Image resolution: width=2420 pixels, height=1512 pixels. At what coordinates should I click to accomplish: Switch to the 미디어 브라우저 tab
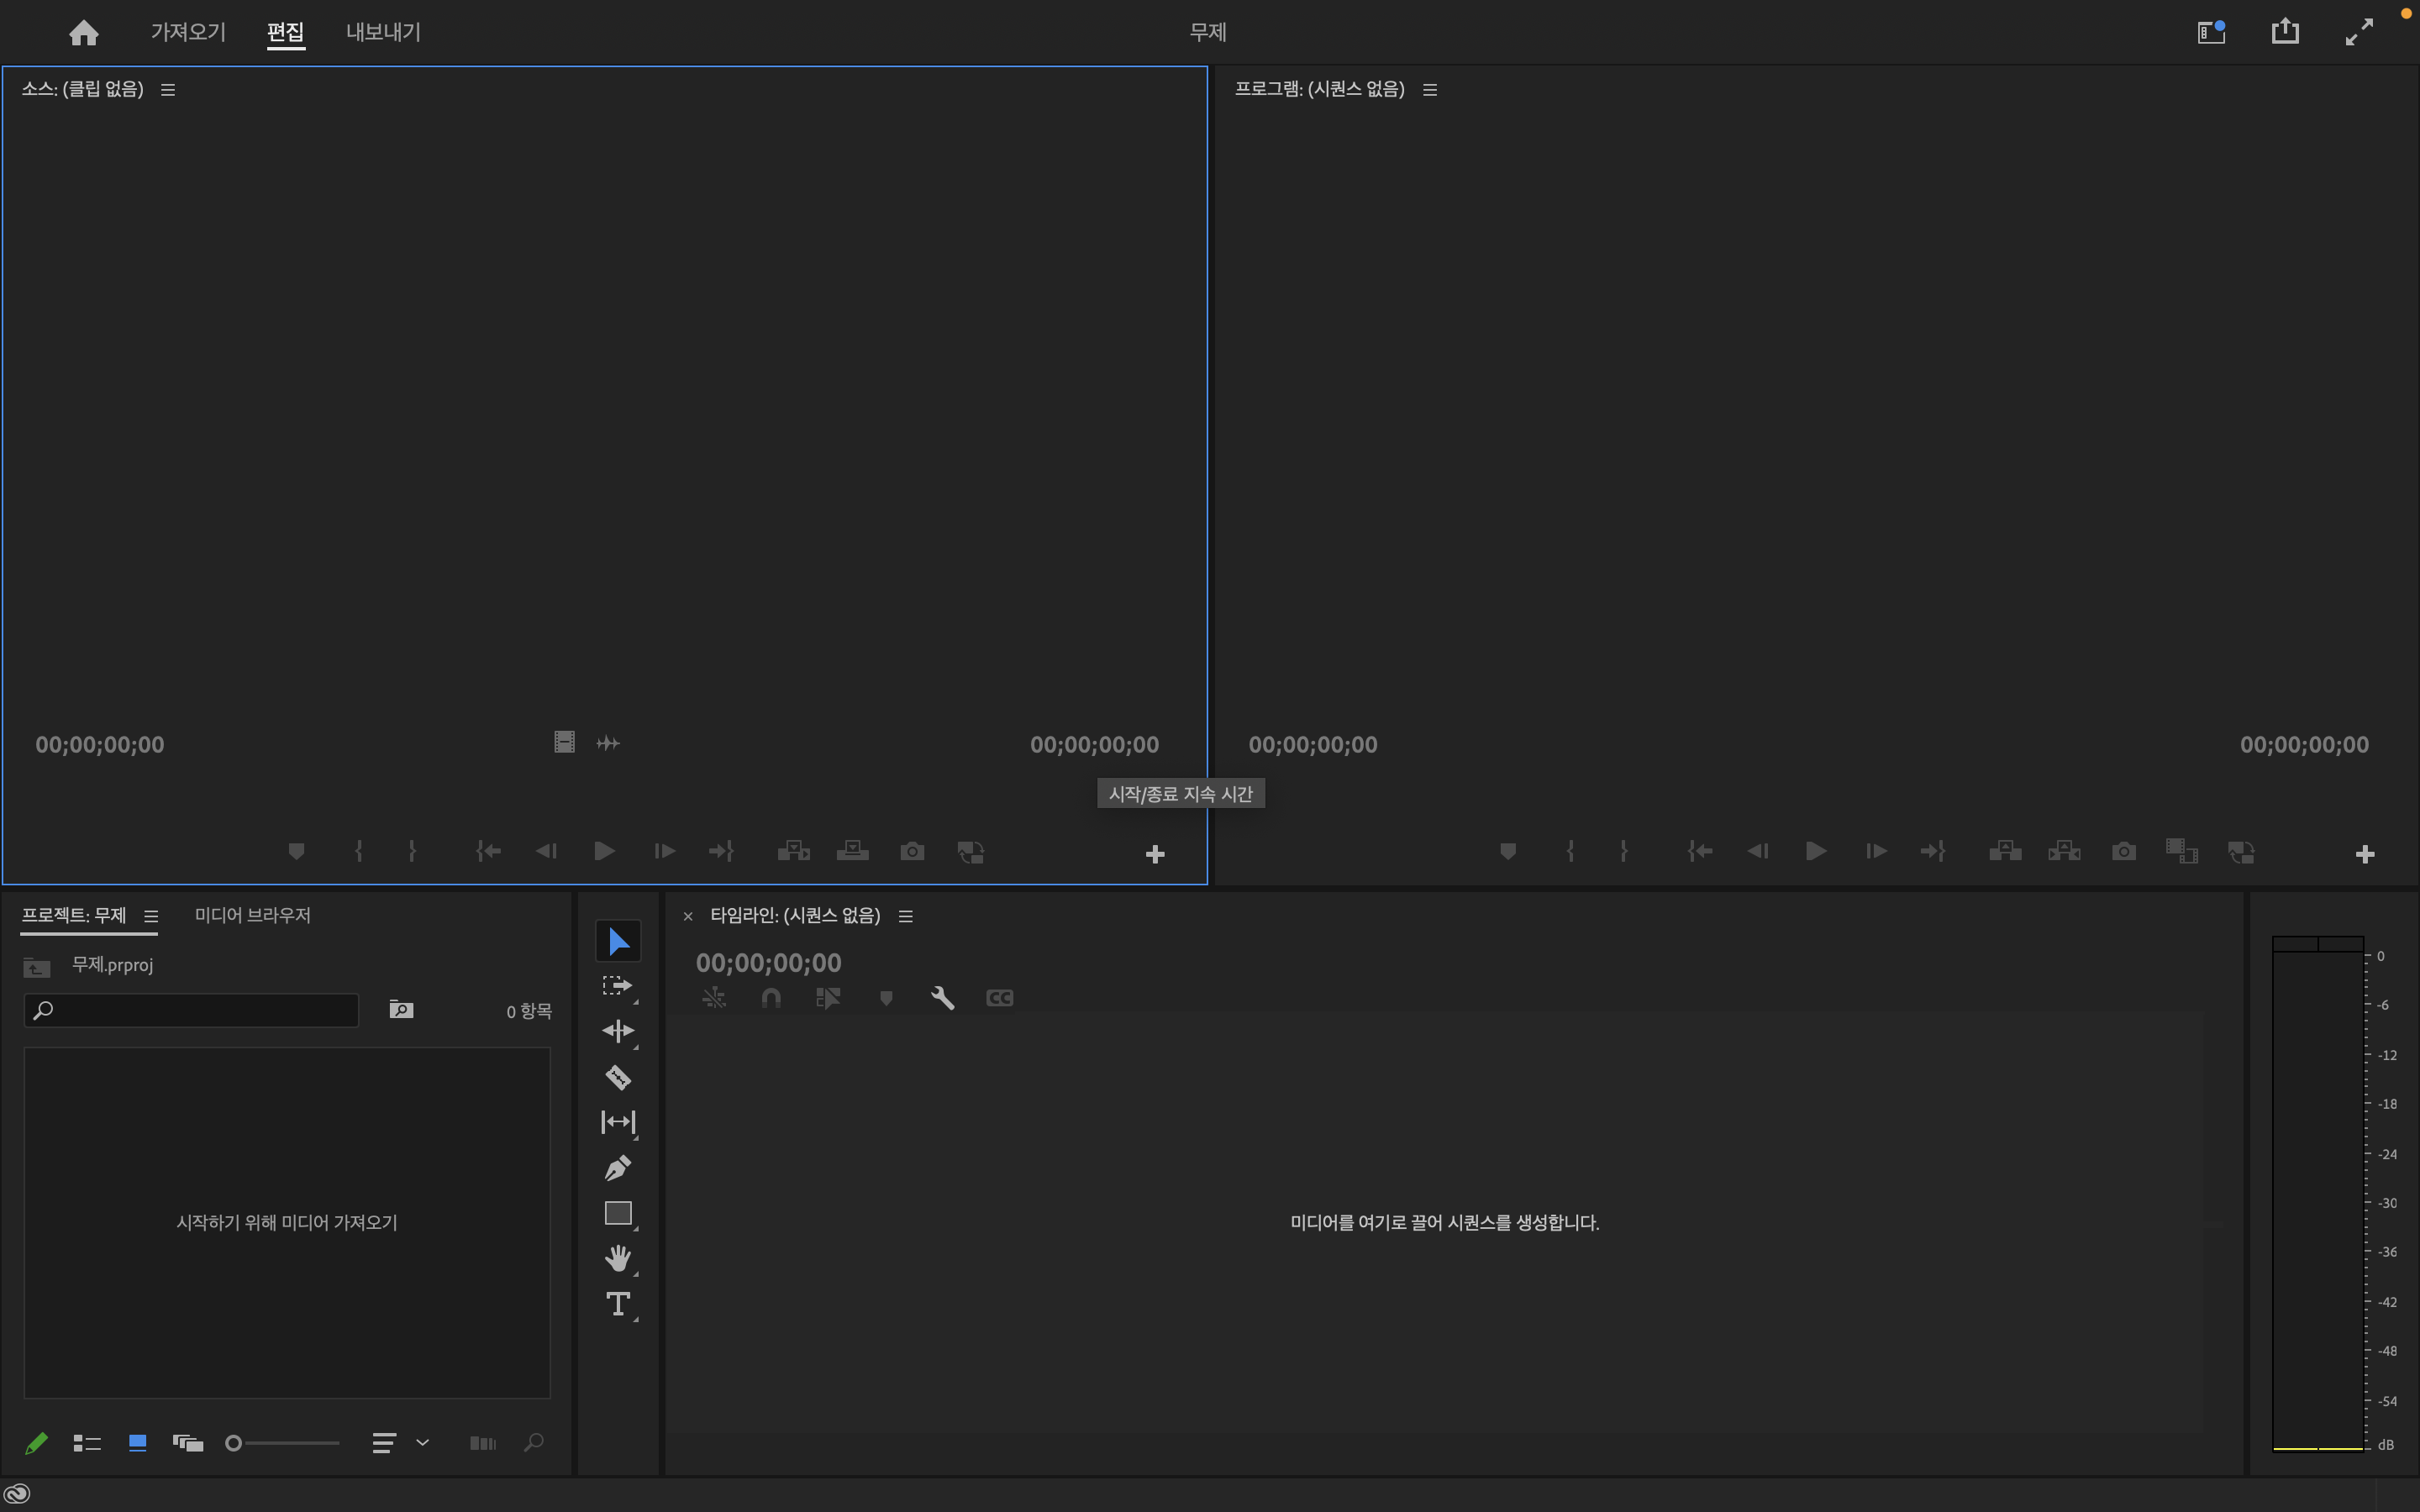[x=252, y=915]
